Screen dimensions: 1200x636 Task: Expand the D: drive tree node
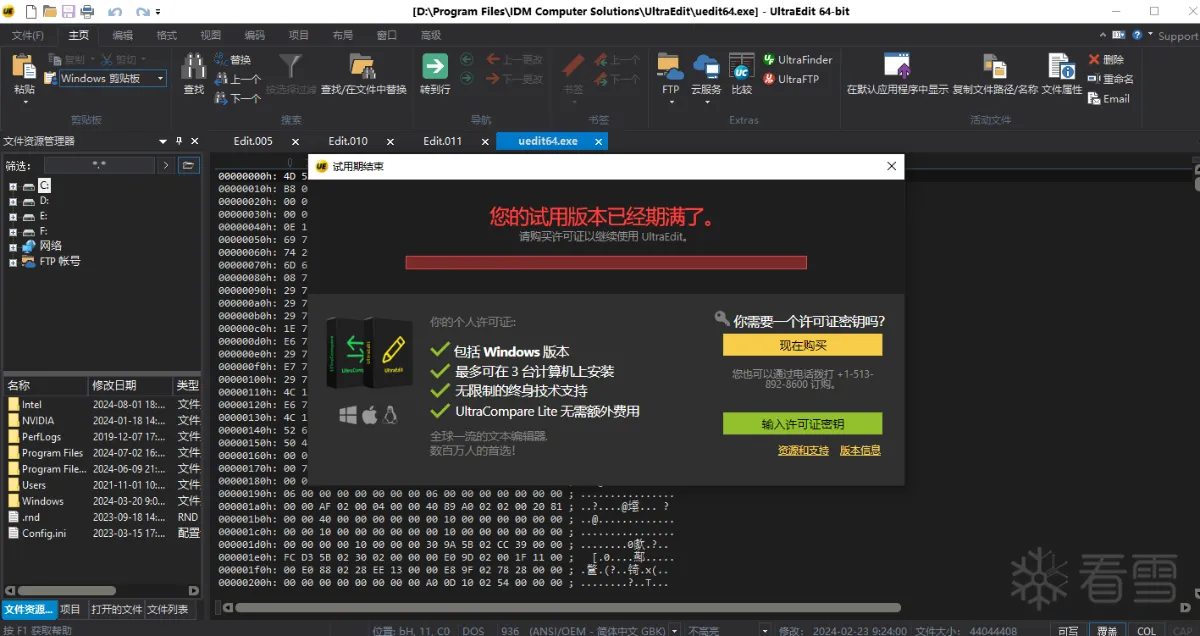pyautogui.click(x=13, y=201)
